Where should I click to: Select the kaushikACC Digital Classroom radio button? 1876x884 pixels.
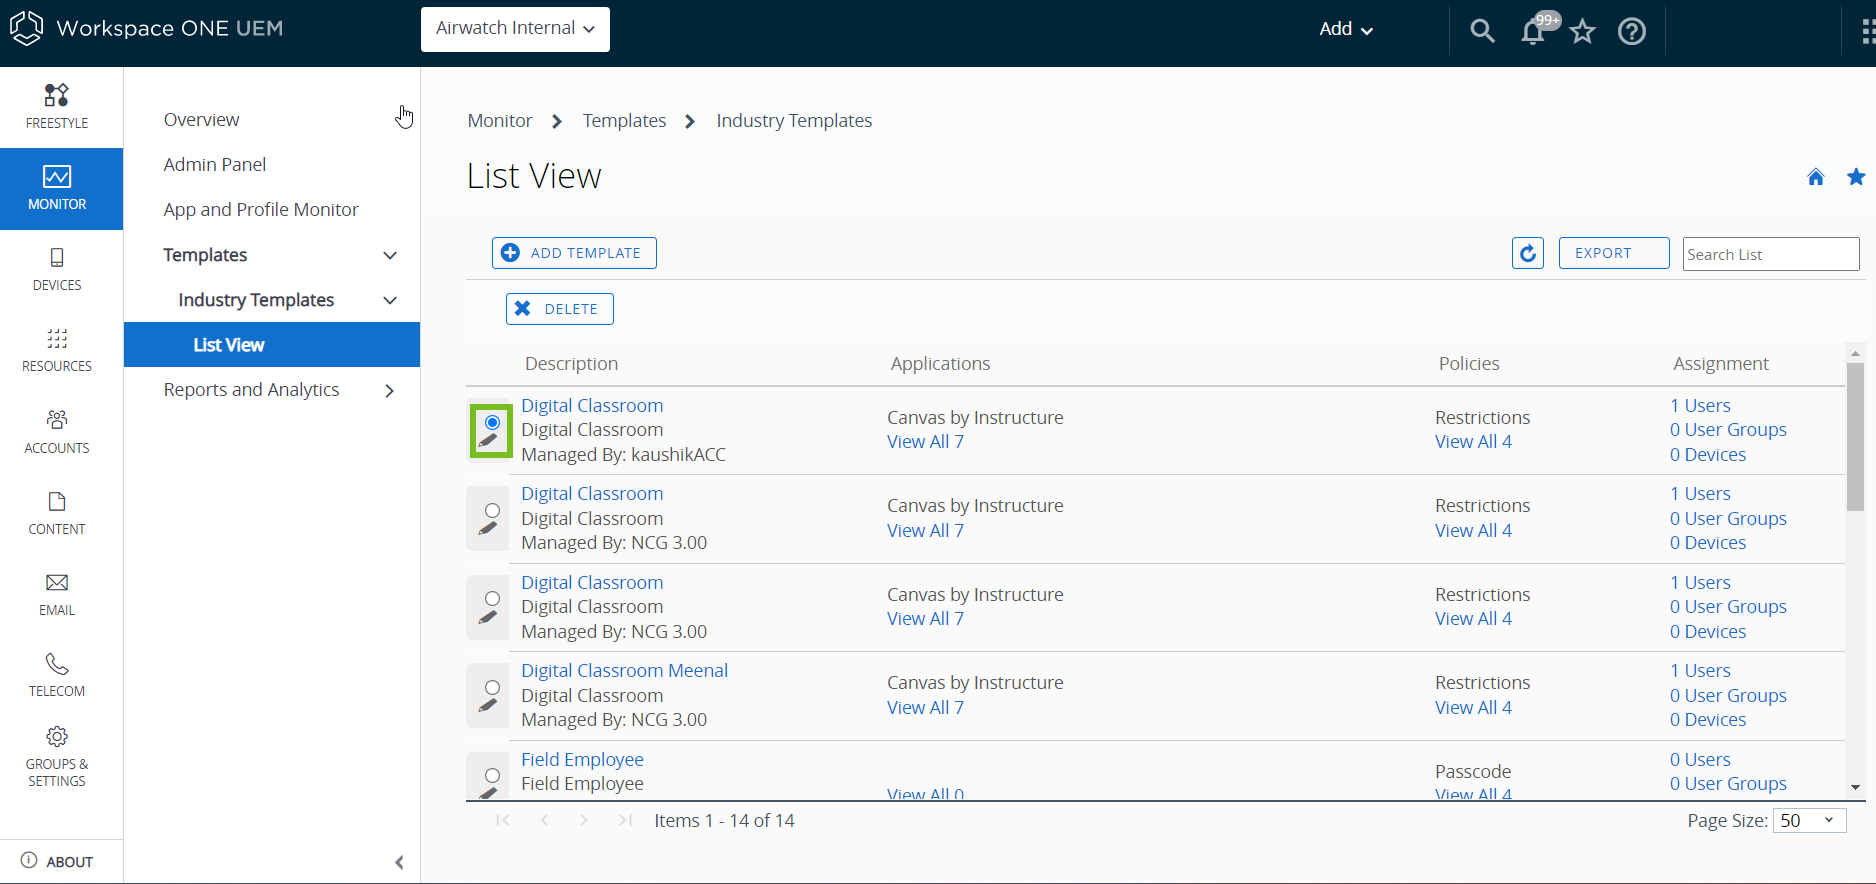pos(492,422)
